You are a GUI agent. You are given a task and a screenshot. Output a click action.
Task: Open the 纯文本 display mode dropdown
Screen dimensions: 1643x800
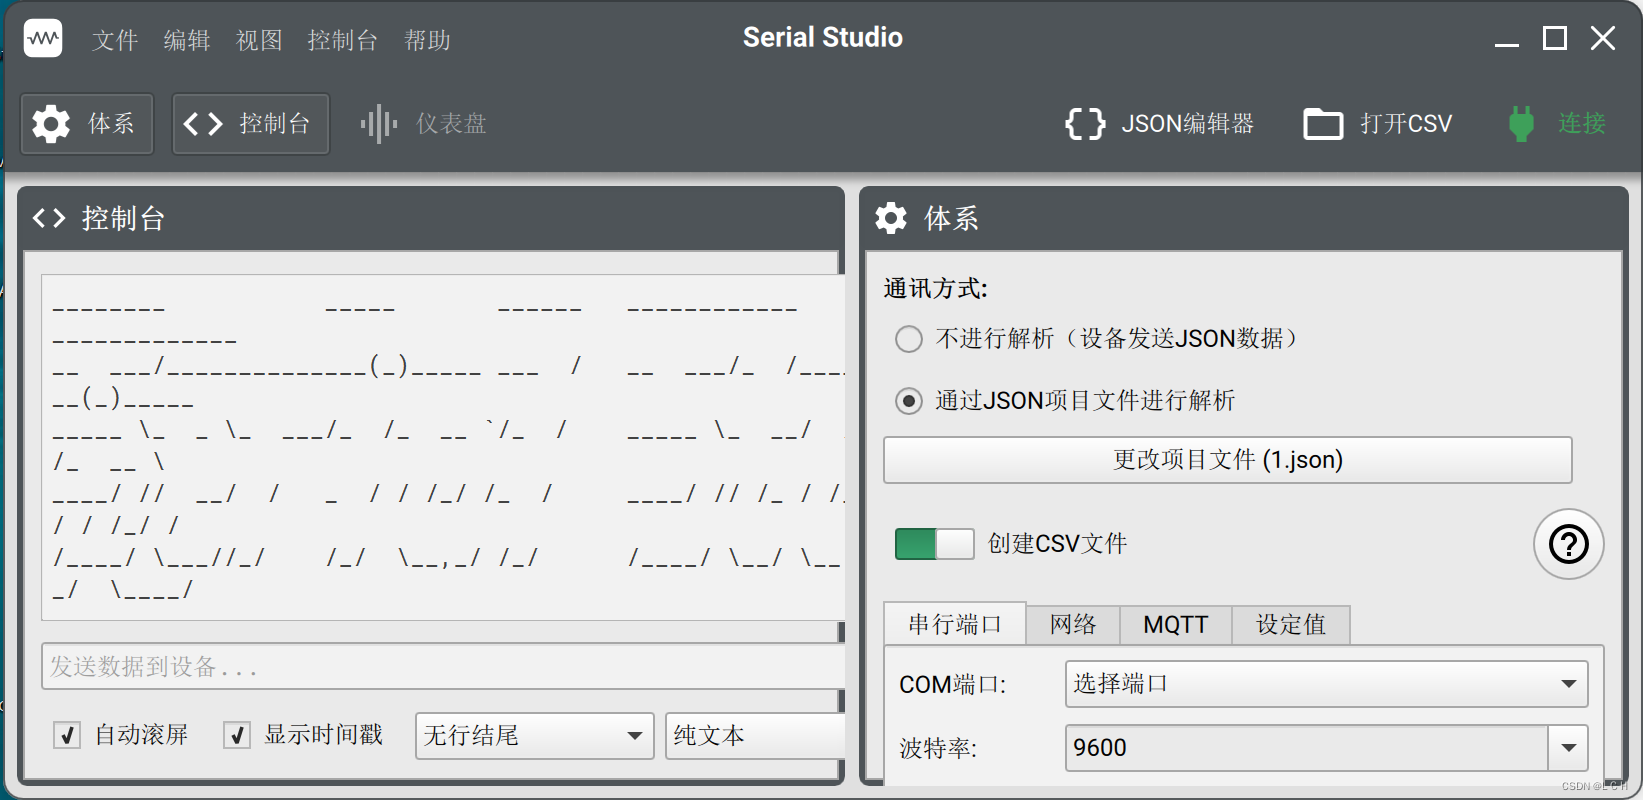coord(755,736)
